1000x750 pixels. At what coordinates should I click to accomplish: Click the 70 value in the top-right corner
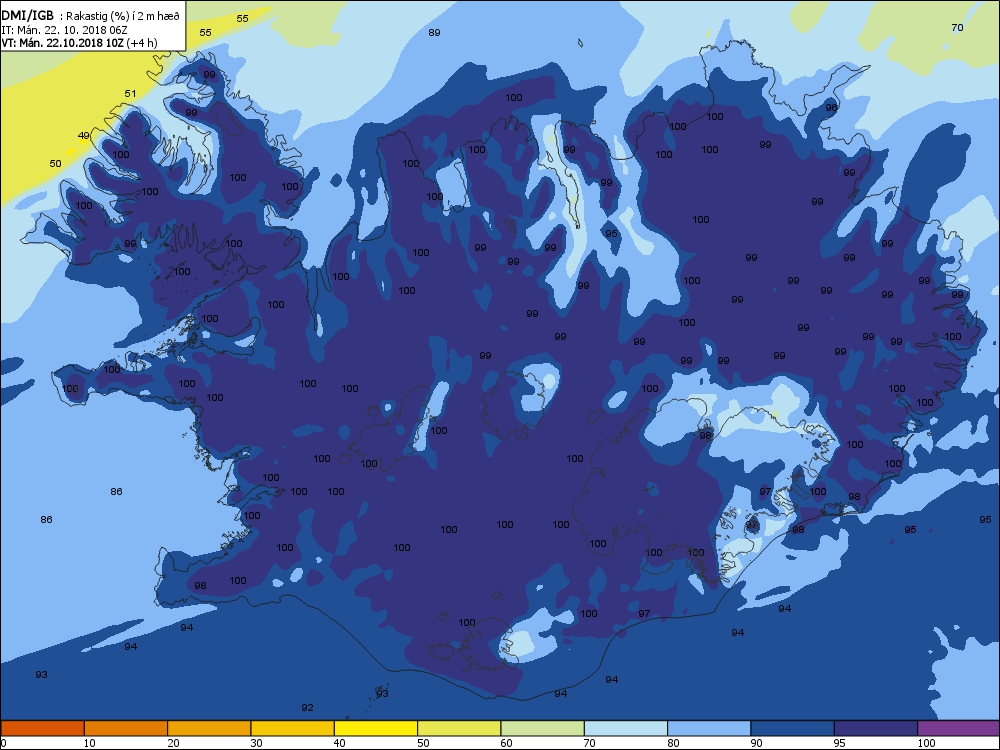(x=957, y=27)
